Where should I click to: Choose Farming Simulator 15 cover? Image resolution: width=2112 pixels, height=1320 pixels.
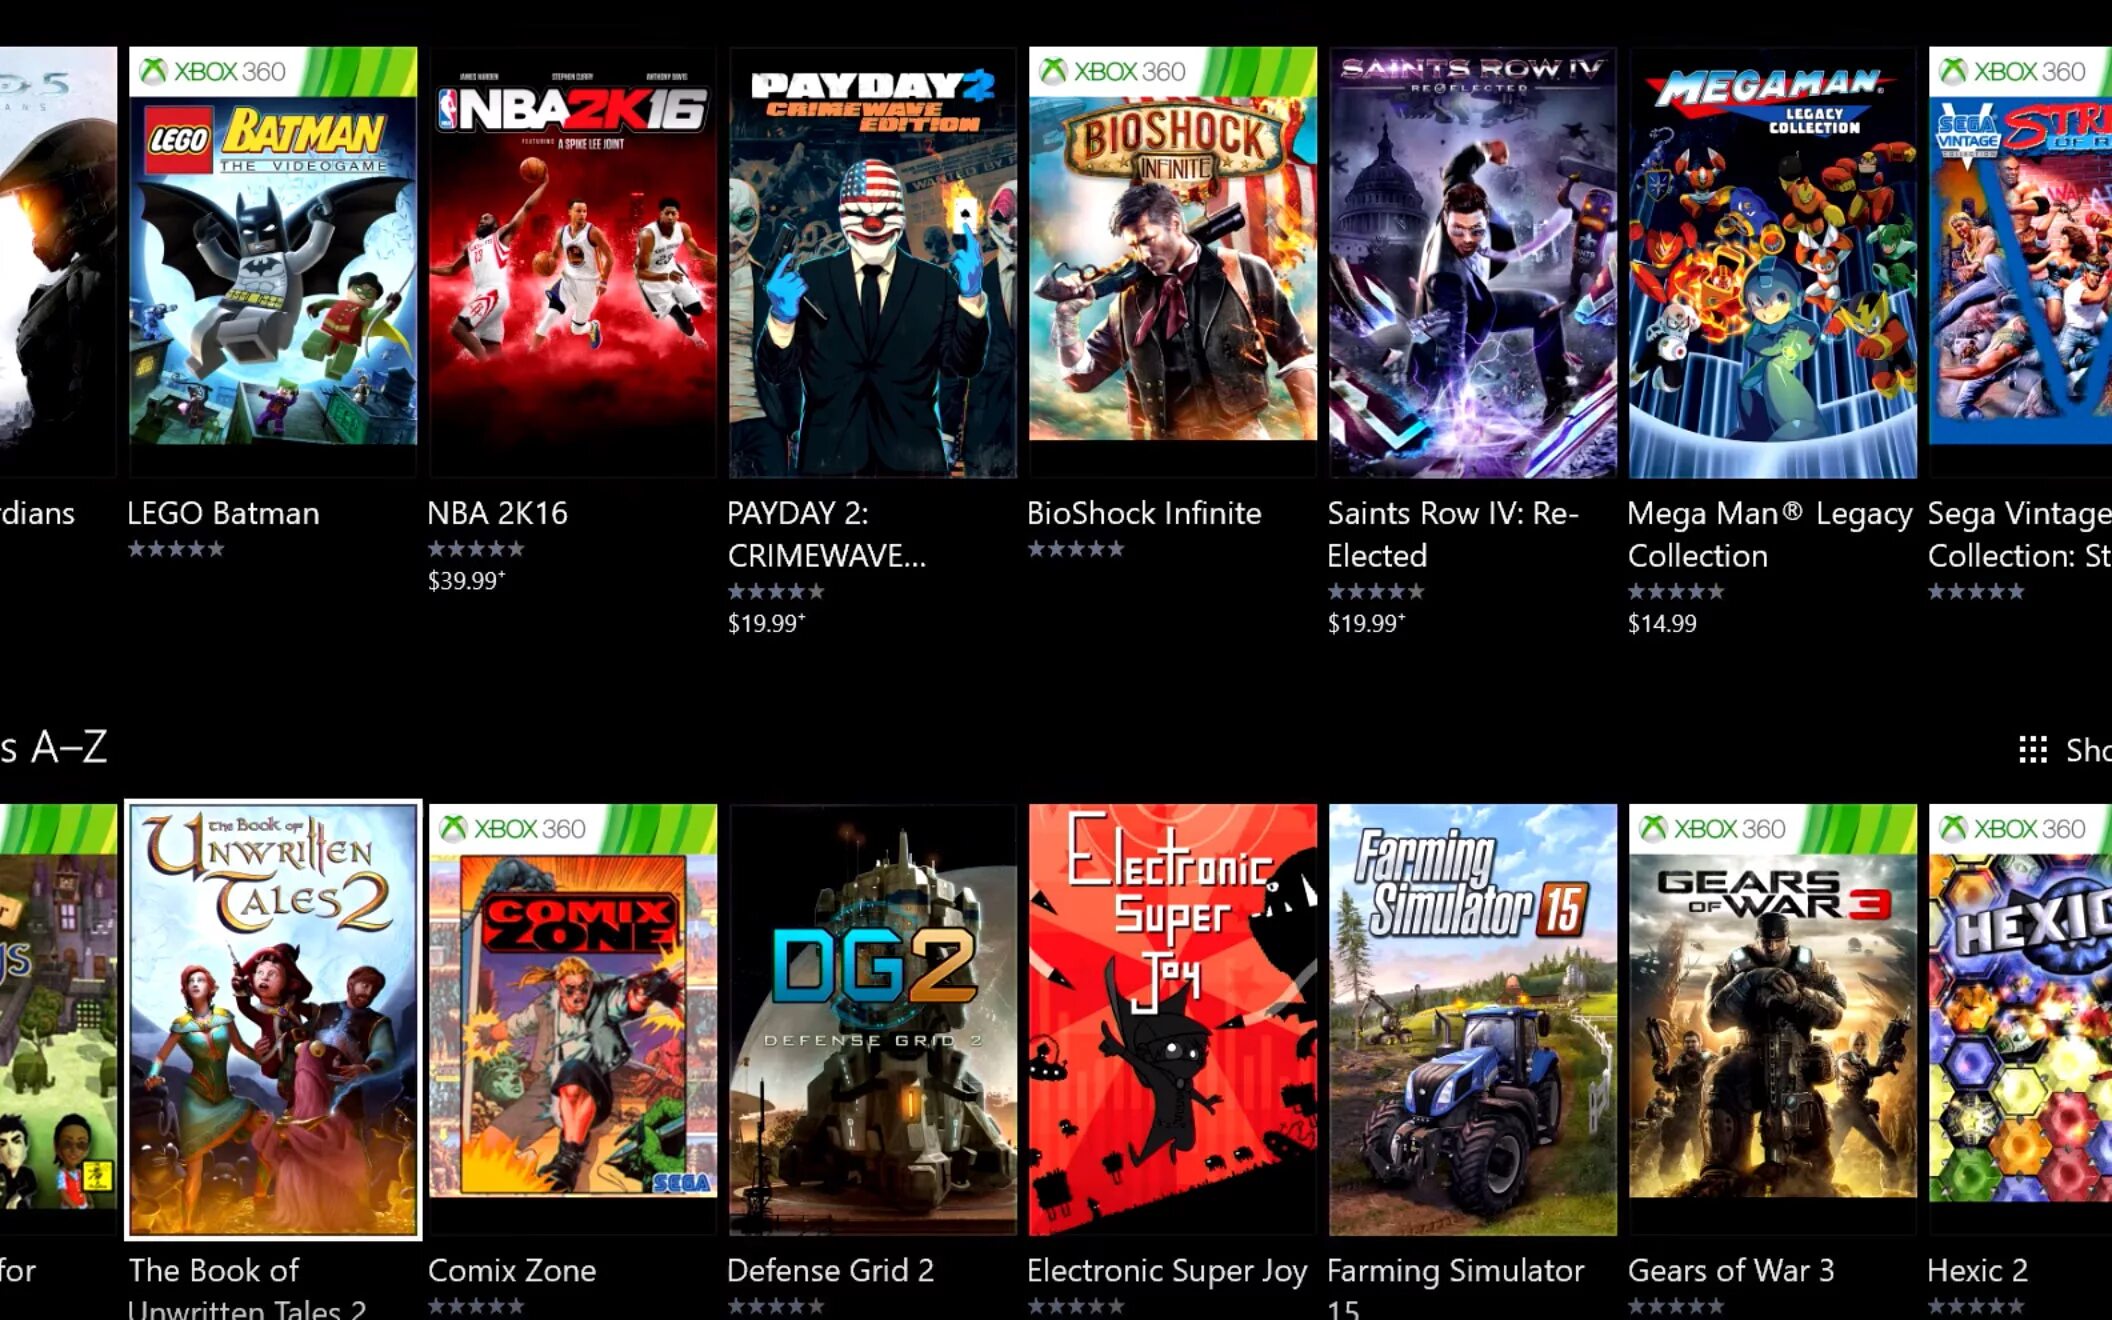1473,1020
